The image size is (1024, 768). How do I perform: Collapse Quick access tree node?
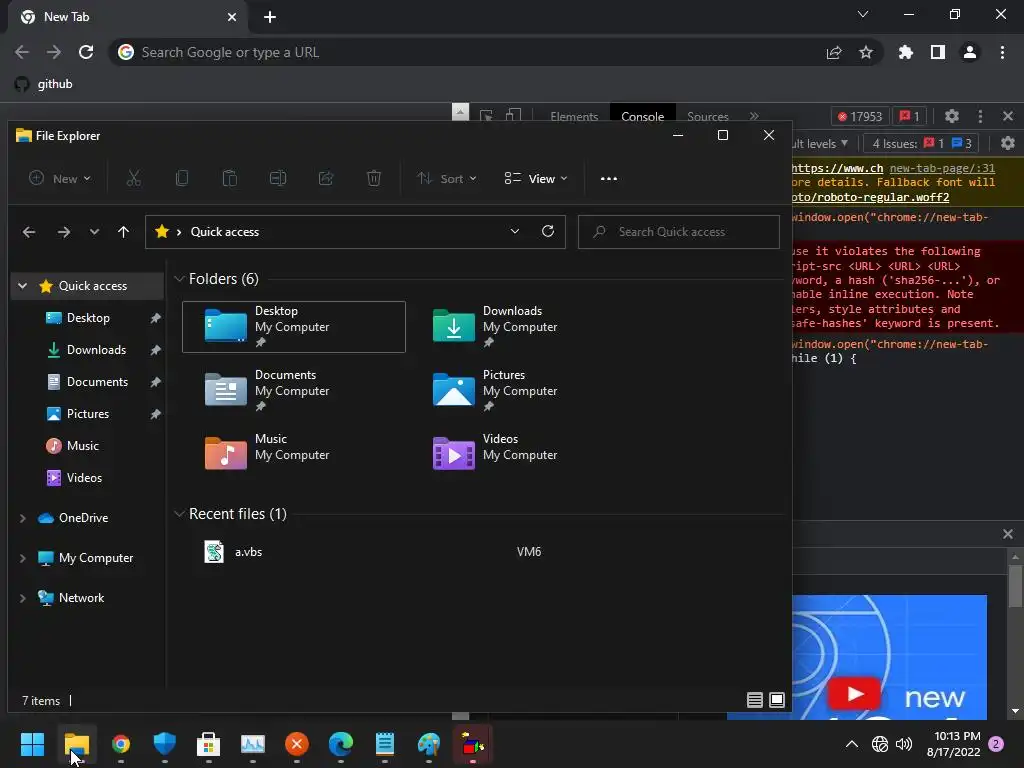(x=22, y=286)
